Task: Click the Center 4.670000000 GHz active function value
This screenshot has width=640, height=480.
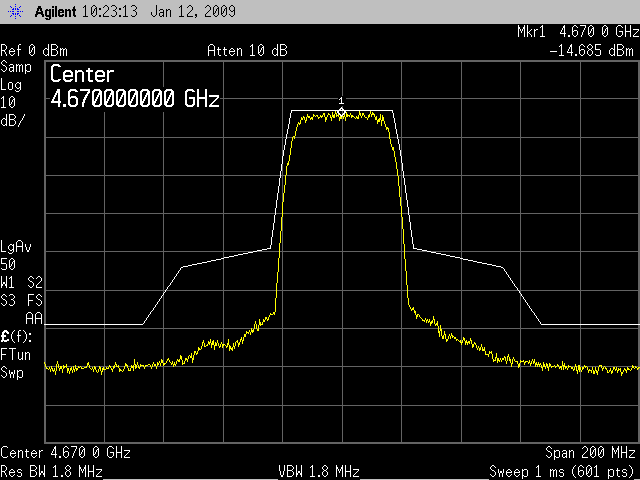Action: coord(134,99)
